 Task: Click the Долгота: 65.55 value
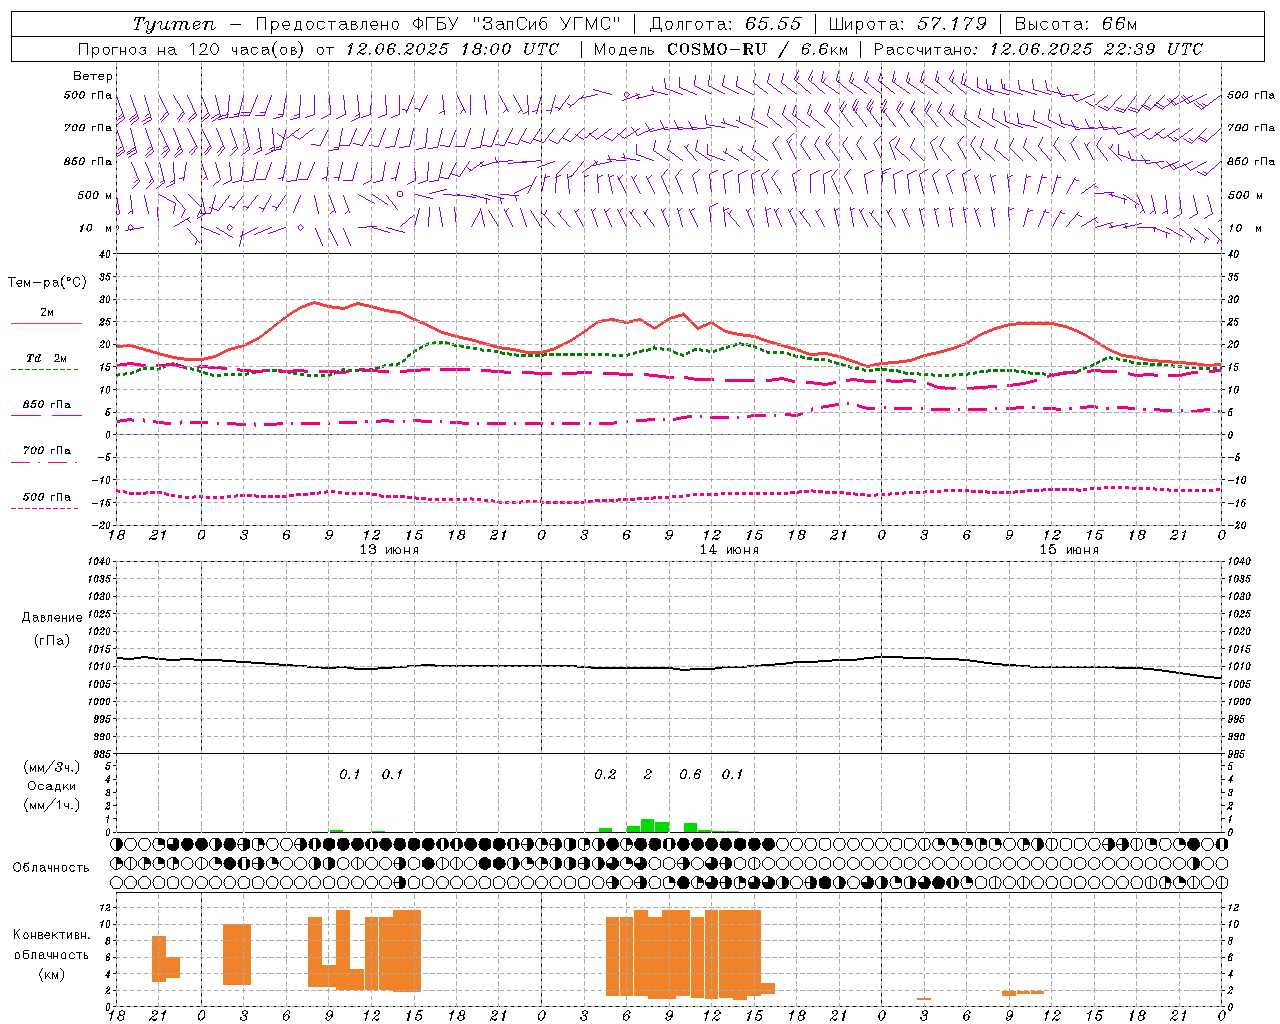pyautogui.click(x=726, y=24)
